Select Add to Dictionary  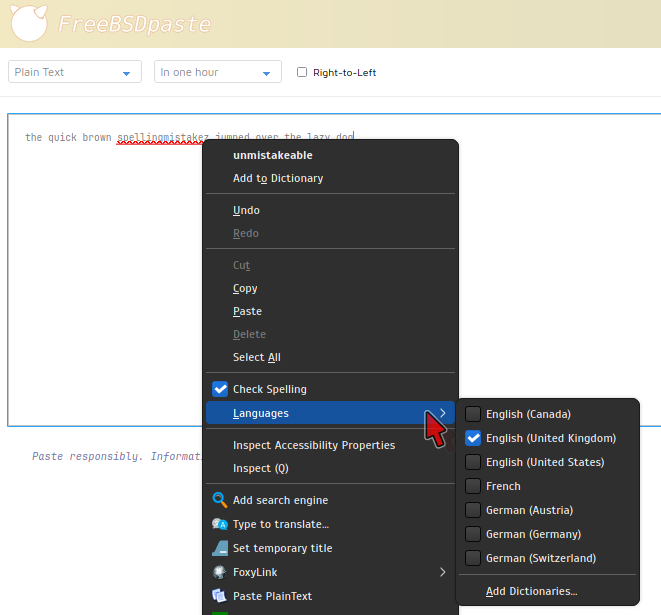click(x=278, y=178)
